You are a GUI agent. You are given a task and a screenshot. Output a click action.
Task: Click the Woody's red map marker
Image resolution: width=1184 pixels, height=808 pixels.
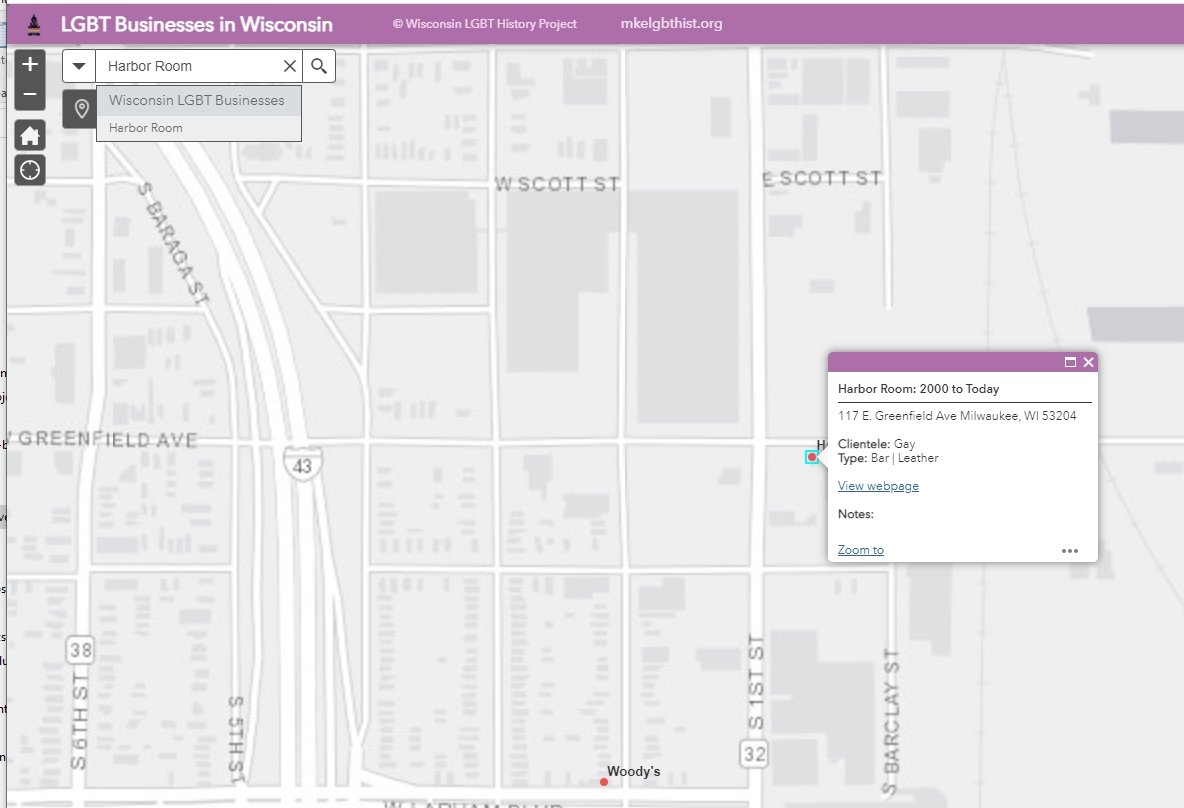click(x=604, y=782)
